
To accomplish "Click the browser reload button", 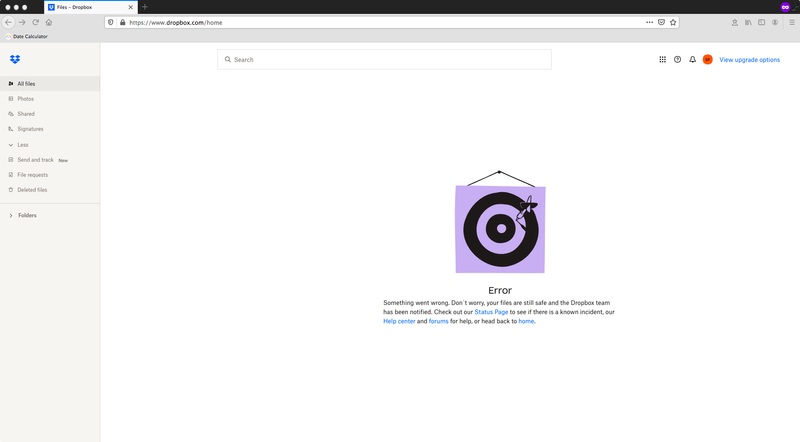I will point(35,22).
